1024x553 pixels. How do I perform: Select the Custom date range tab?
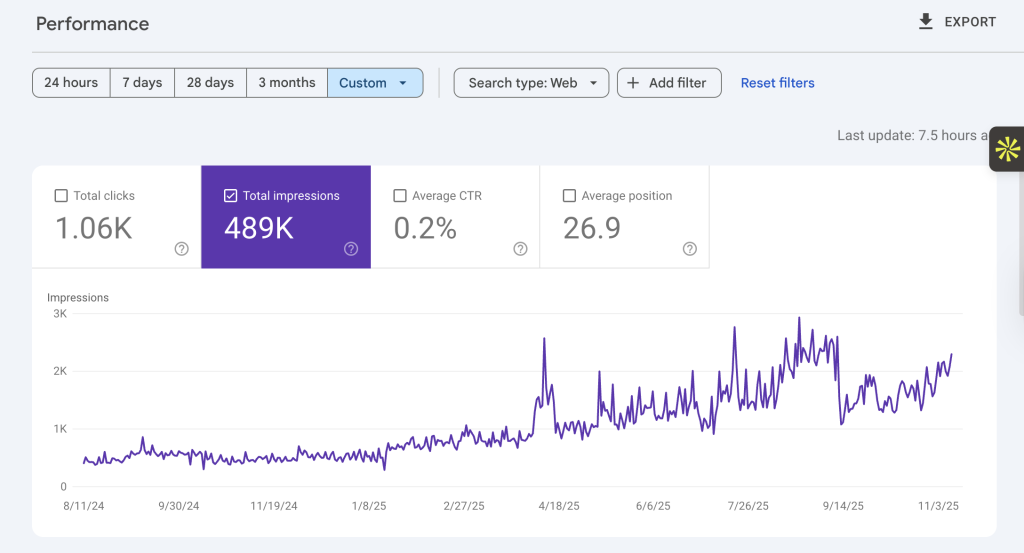pos(375,83)
